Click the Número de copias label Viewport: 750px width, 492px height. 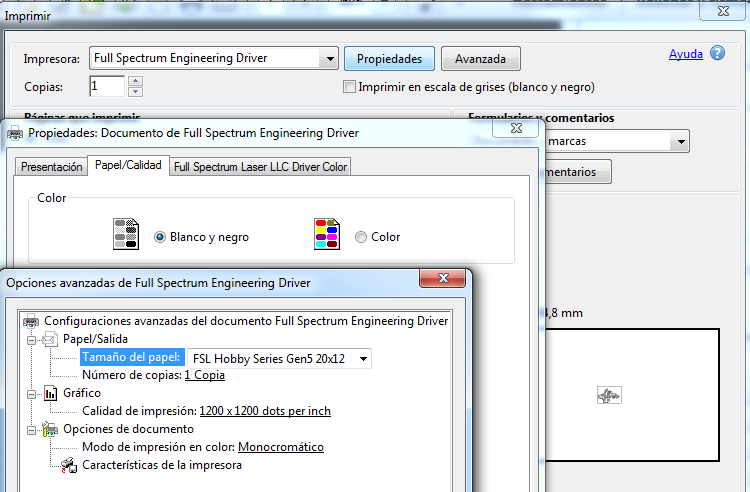132,375
